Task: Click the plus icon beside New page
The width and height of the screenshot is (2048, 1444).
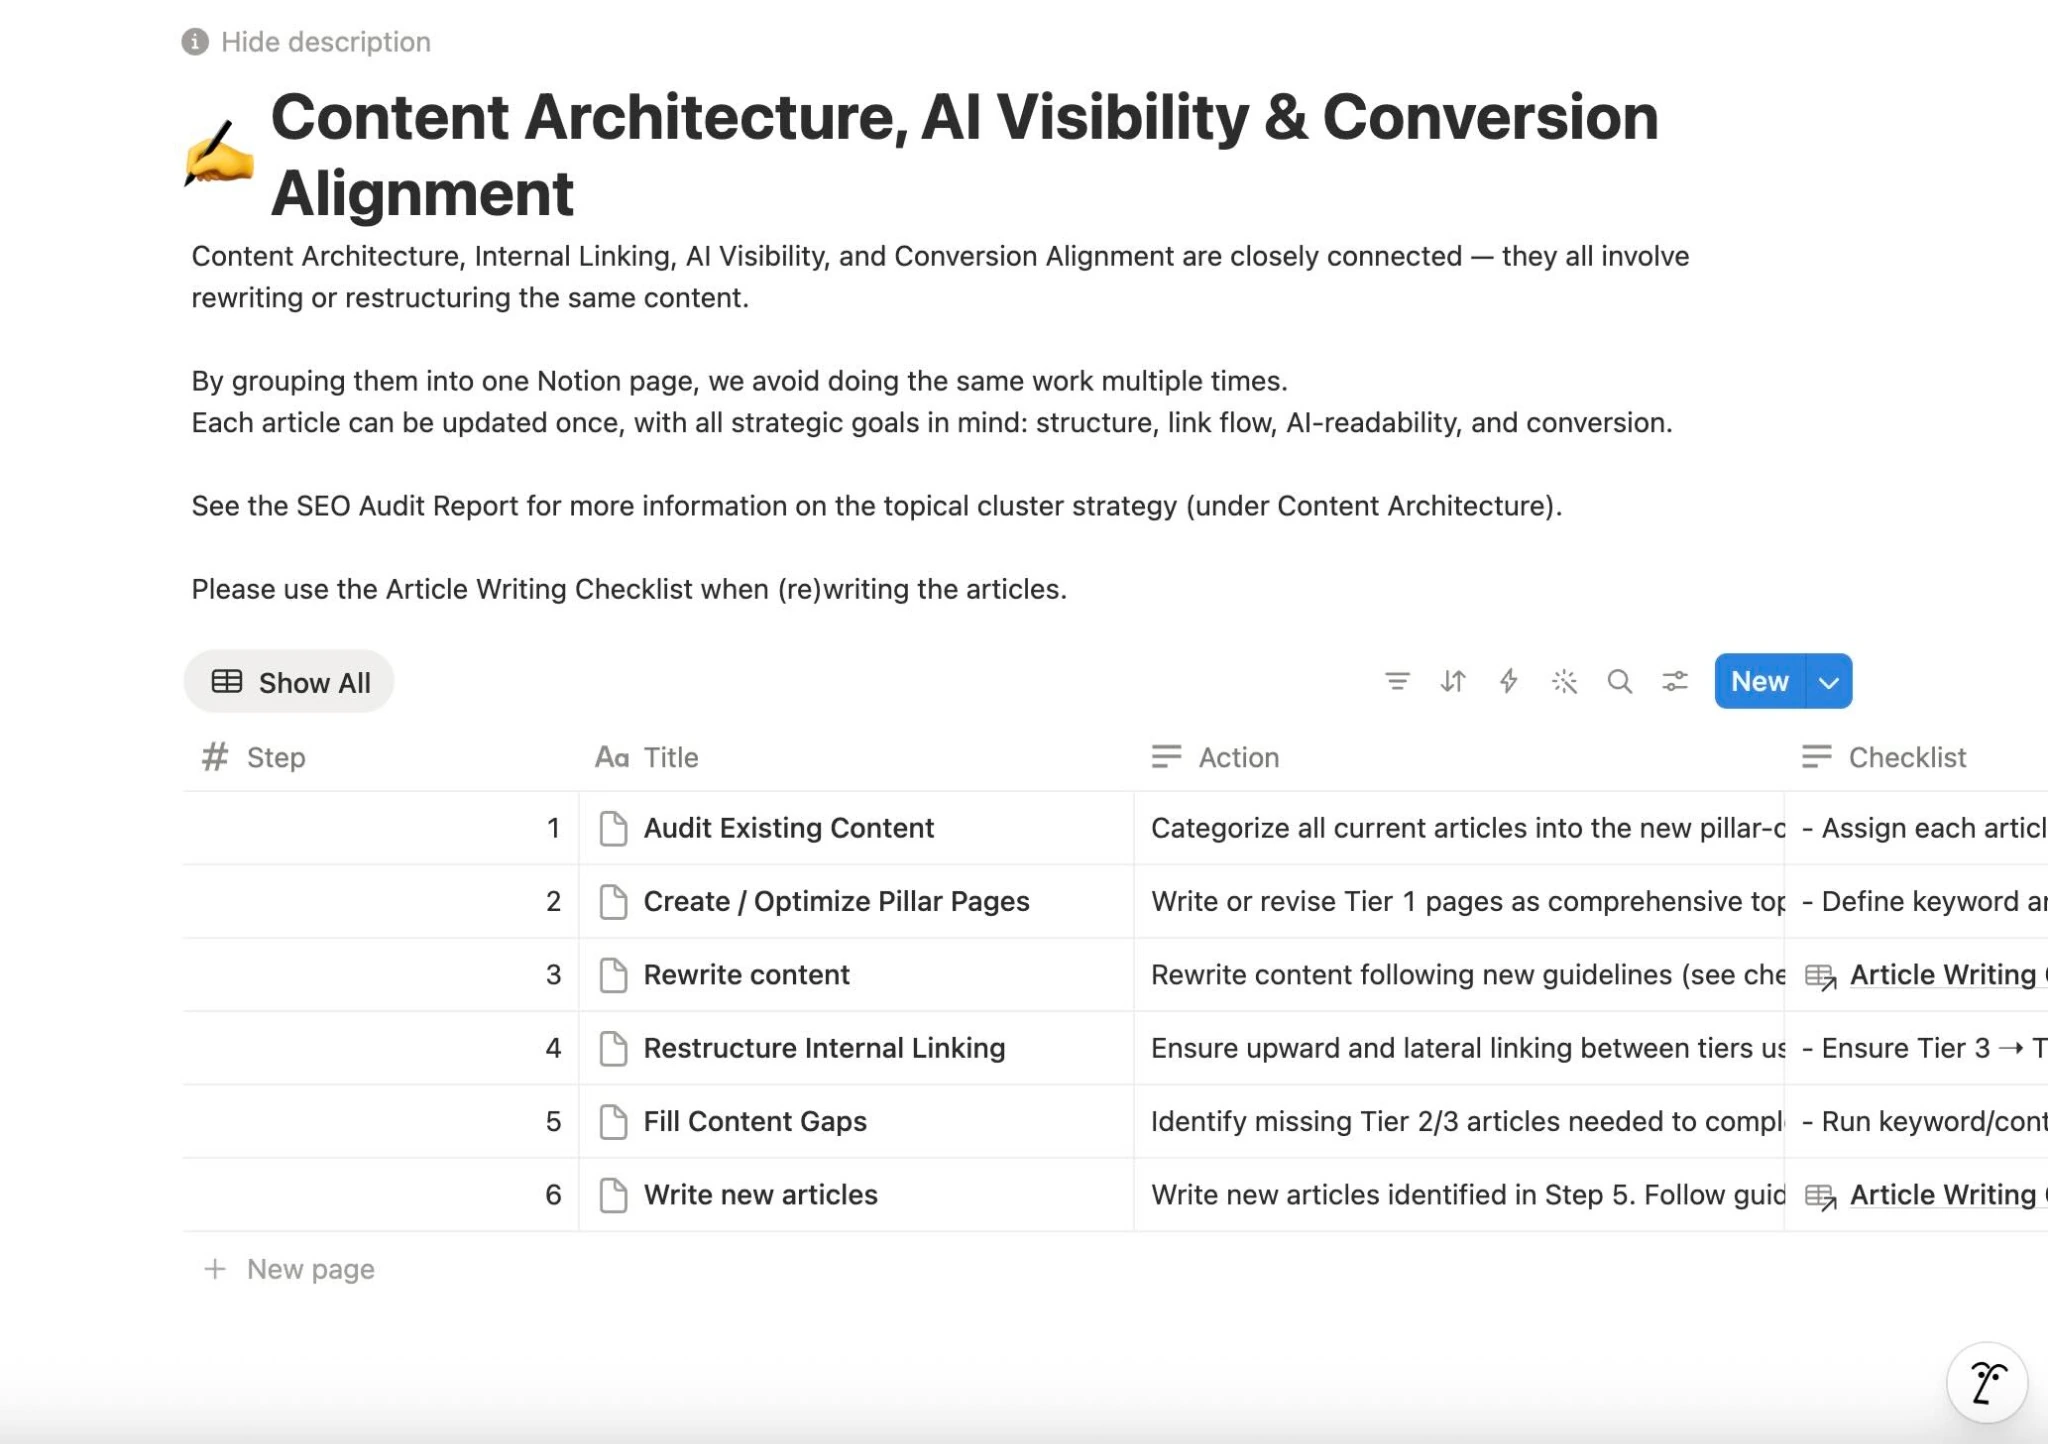Action: tap(214, 1269)
